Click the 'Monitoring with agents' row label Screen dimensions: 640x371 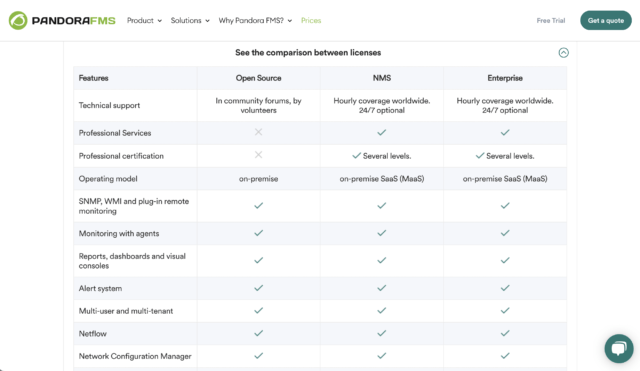pos(119,233)
